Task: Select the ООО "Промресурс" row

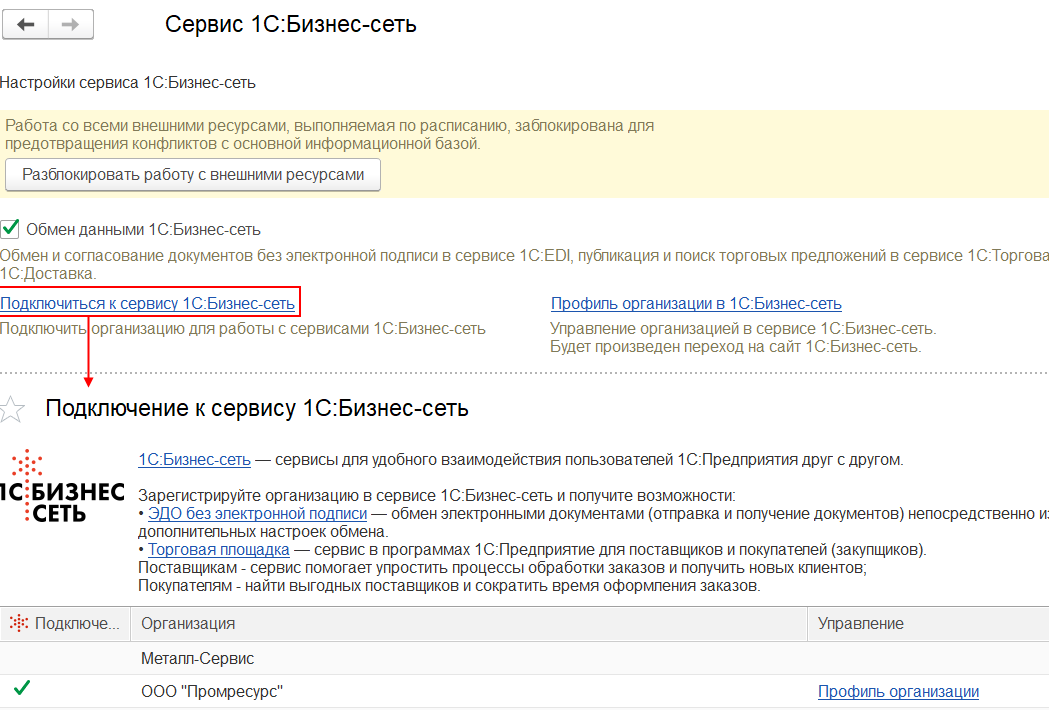Action: tap(212, 691)
